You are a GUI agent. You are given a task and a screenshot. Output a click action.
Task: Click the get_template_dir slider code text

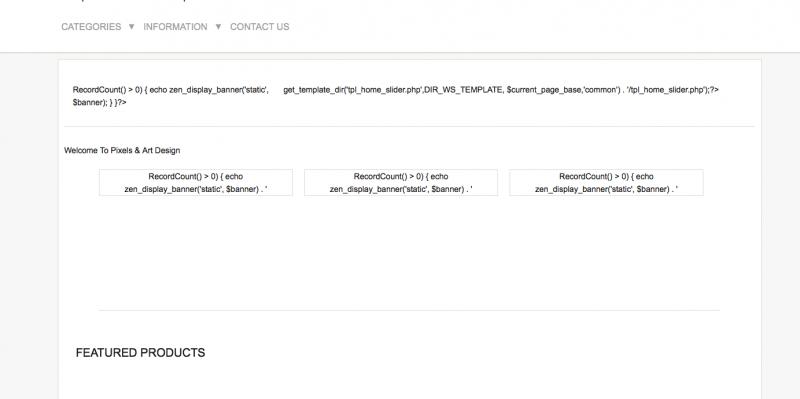501,90
